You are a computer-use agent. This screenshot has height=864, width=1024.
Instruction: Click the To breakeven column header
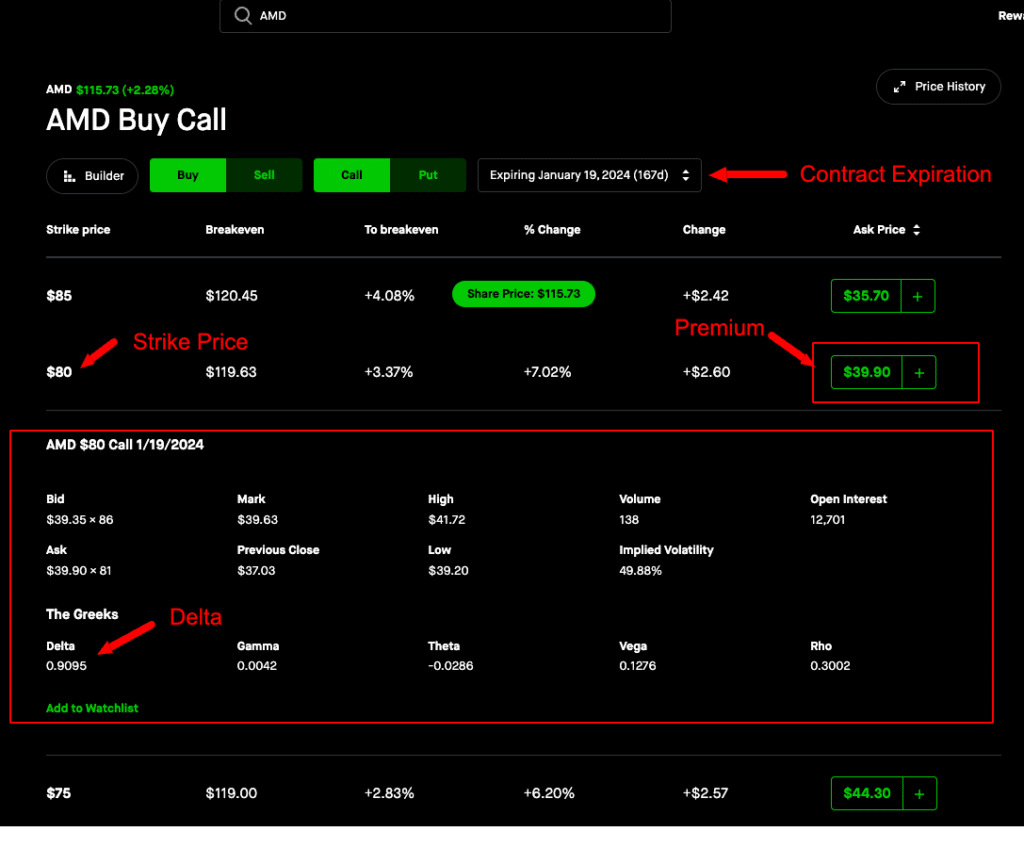pyautogui.click(x=401, y=230)
